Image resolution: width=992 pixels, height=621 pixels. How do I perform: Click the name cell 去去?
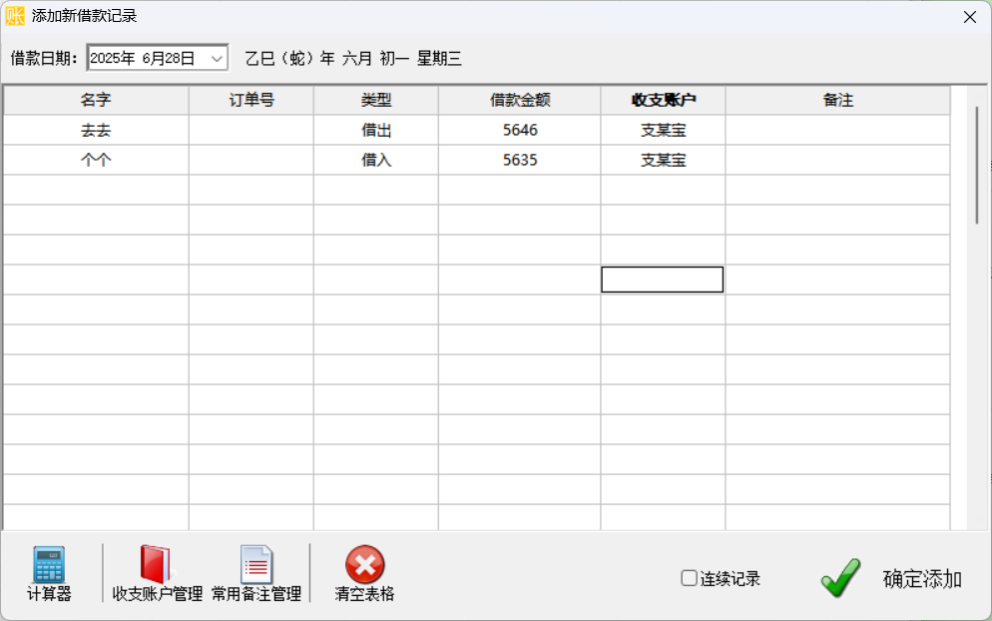96,130
